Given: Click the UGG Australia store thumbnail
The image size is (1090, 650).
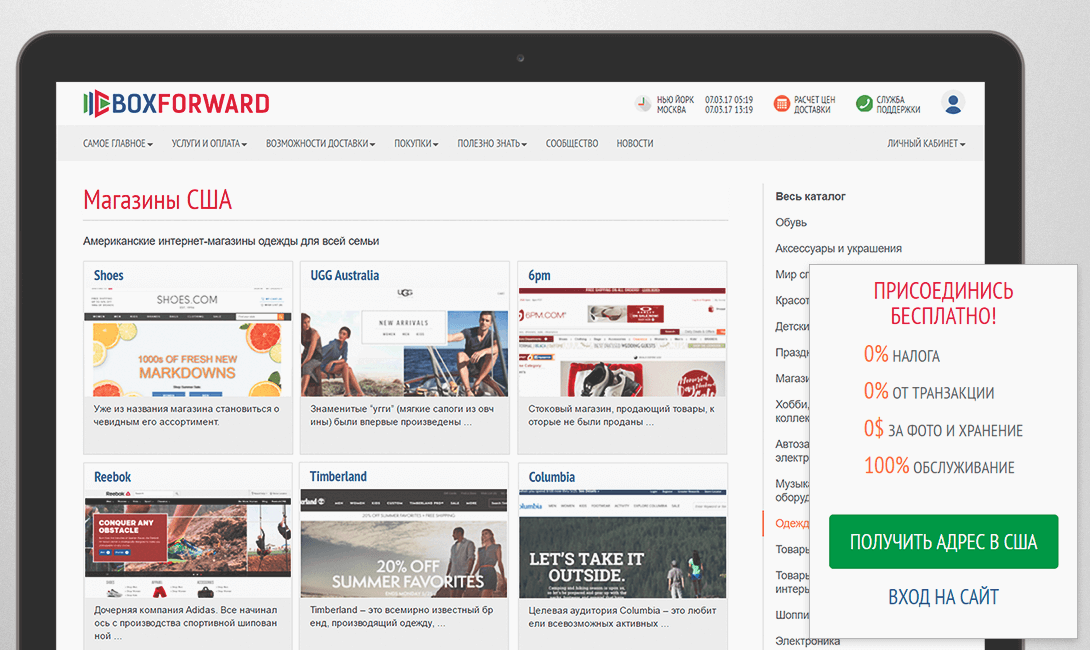Looking at the screenshot, I should [405, 341].
